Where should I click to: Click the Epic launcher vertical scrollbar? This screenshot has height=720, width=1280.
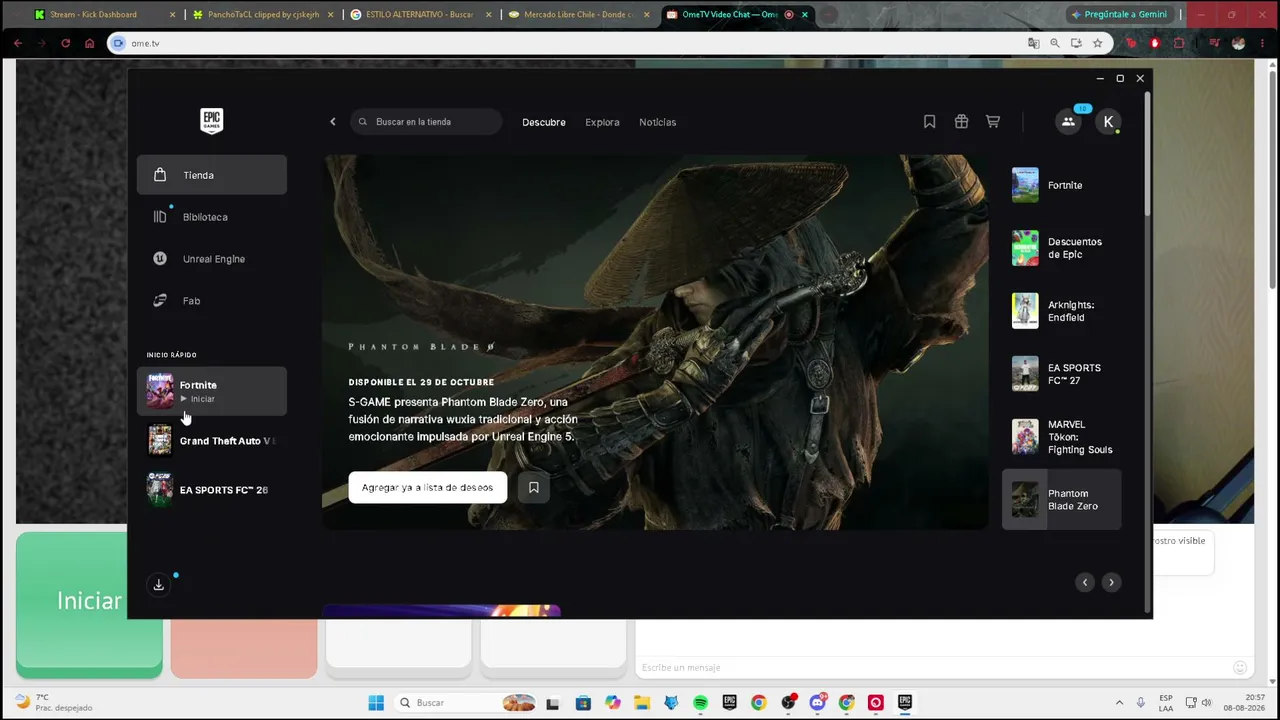point(1147,153)
